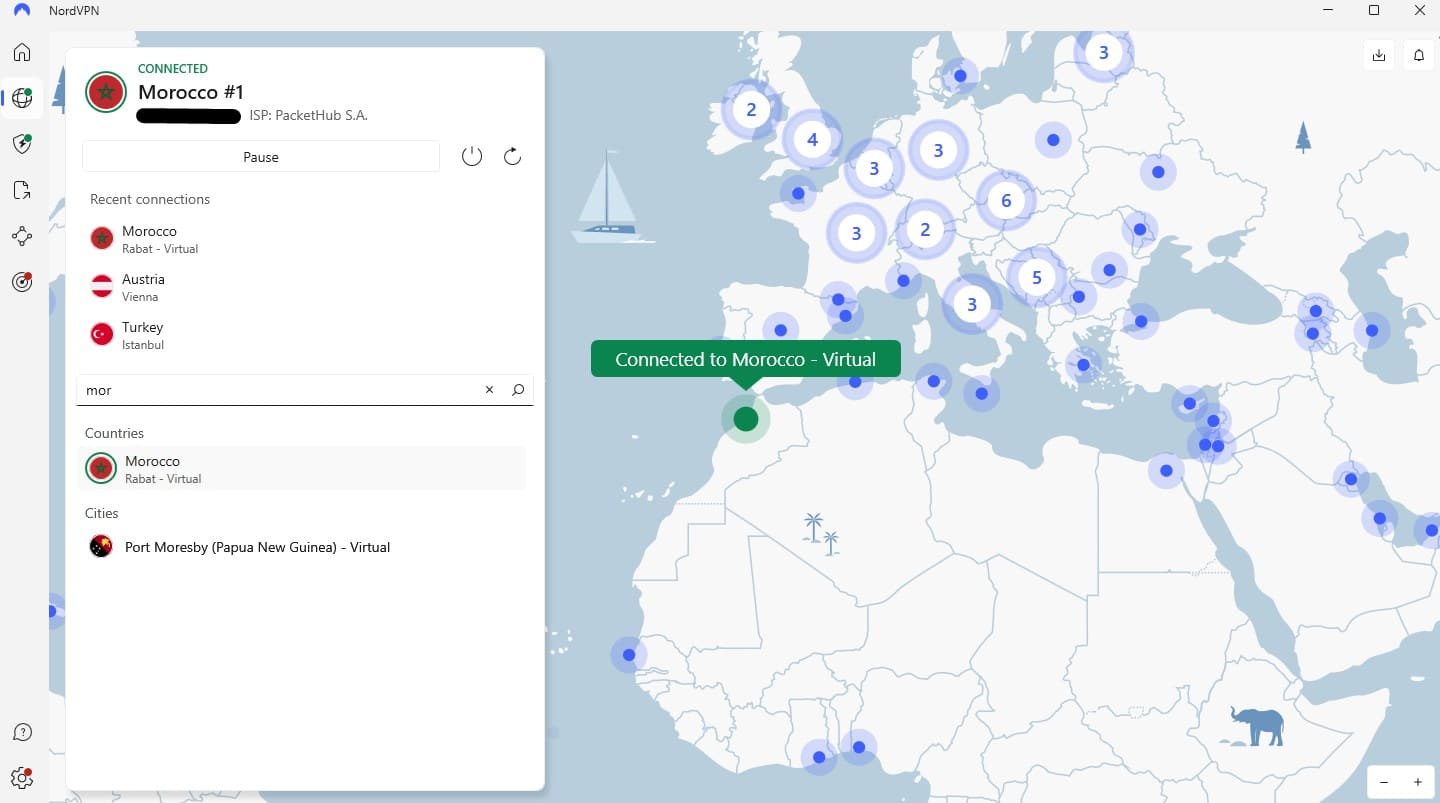The height and width of the screenshot is (803, 1440).
Task: Click the Papua New Guinea flag icon
Action: point(101,546)
